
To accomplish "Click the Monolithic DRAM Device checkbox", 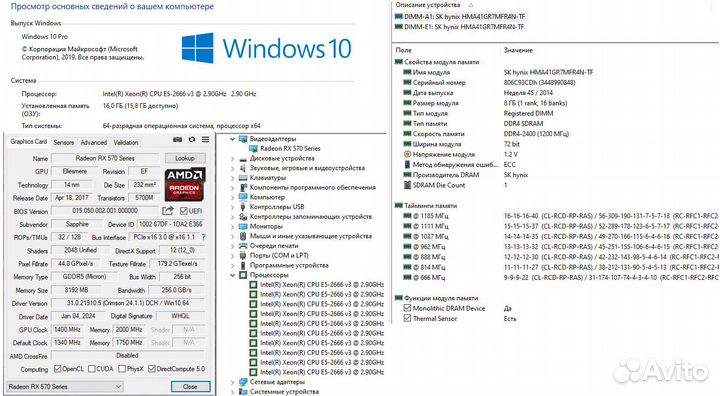I will pyautogui.click(x=407, y=308).
